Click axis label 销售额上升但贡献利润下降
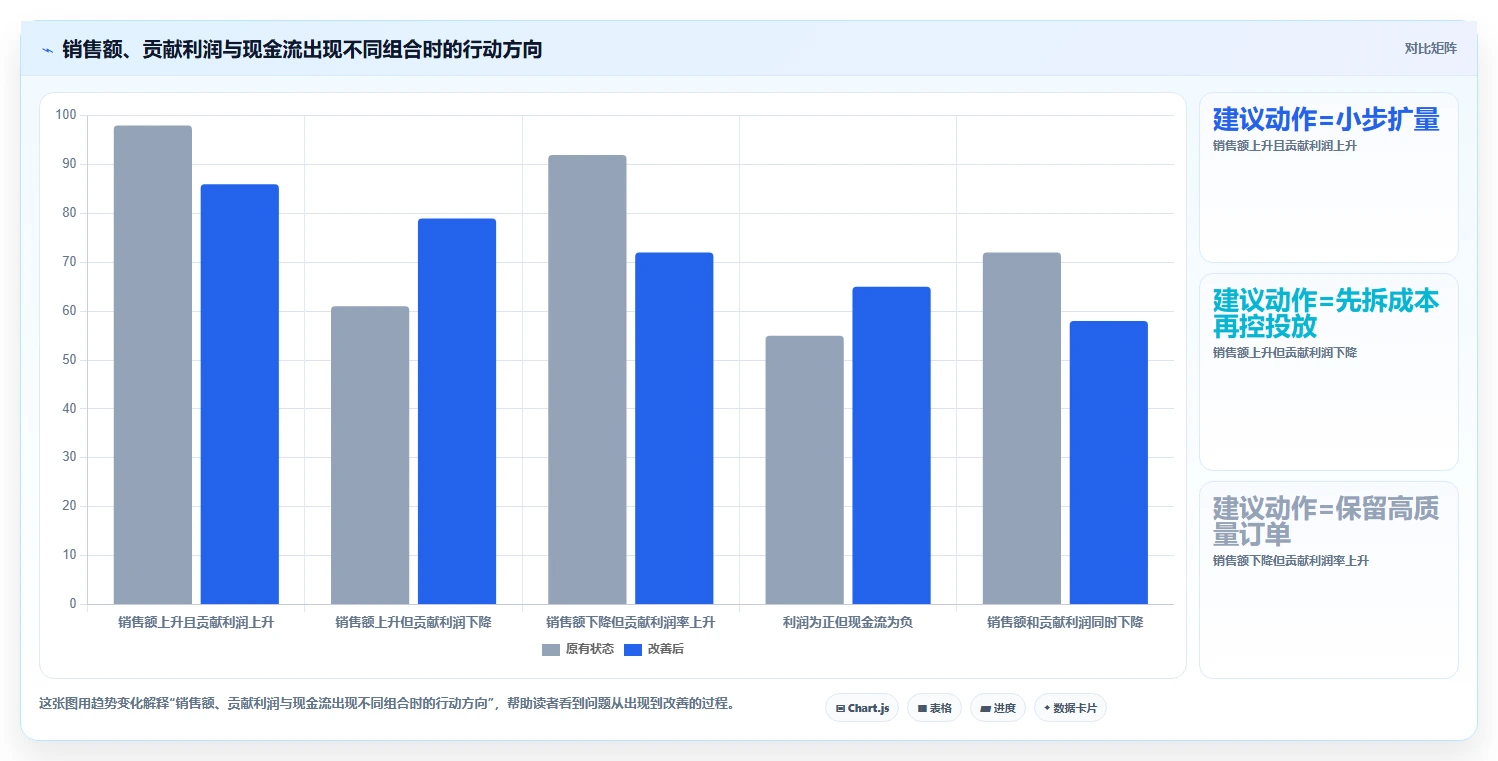 (413, 622)
